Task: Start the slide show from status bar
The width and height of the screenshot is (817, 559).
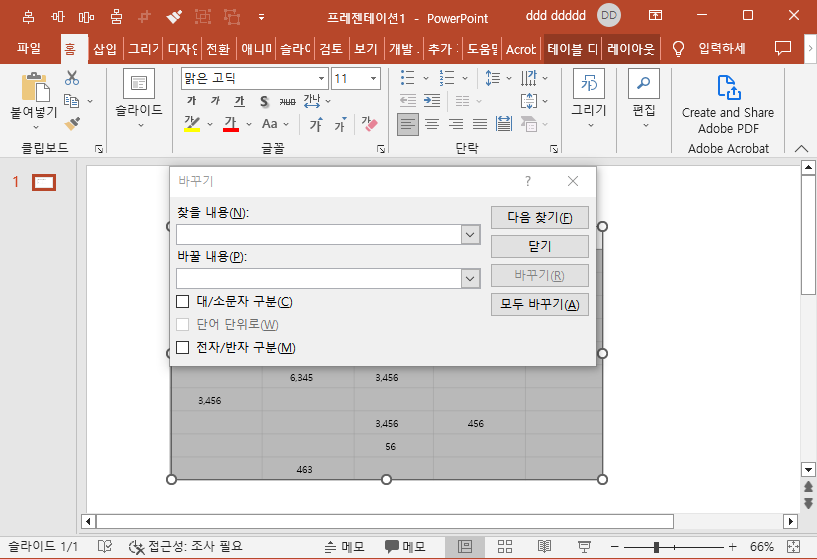Action: point(584,546)
